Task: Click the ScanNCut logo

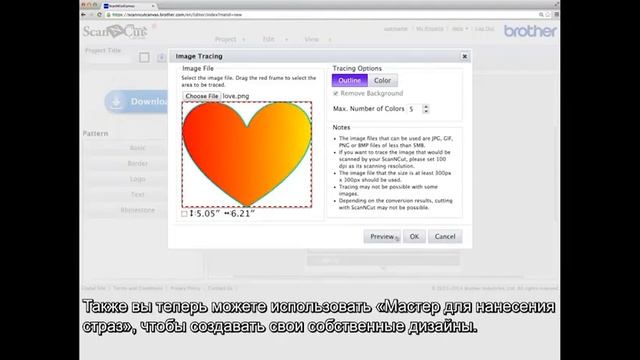Action: pos(115,32)
